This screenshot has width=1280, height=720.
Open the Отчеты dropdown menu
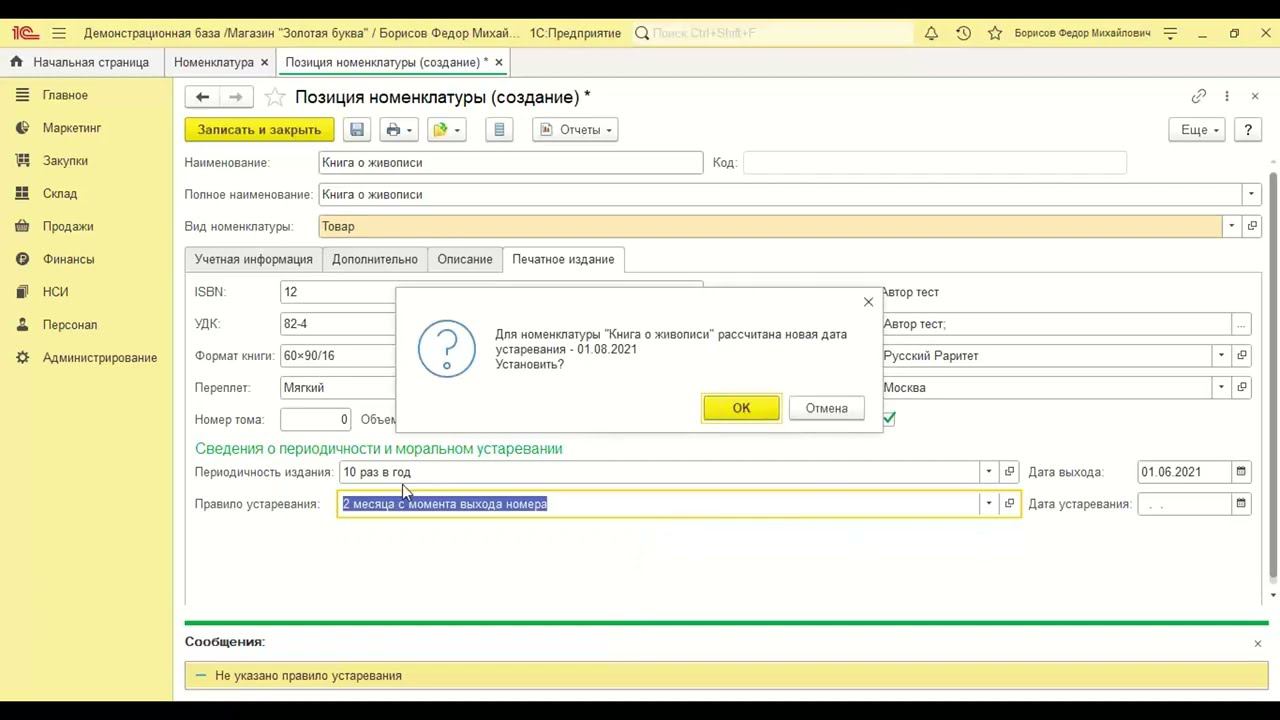tap(575, 130)
